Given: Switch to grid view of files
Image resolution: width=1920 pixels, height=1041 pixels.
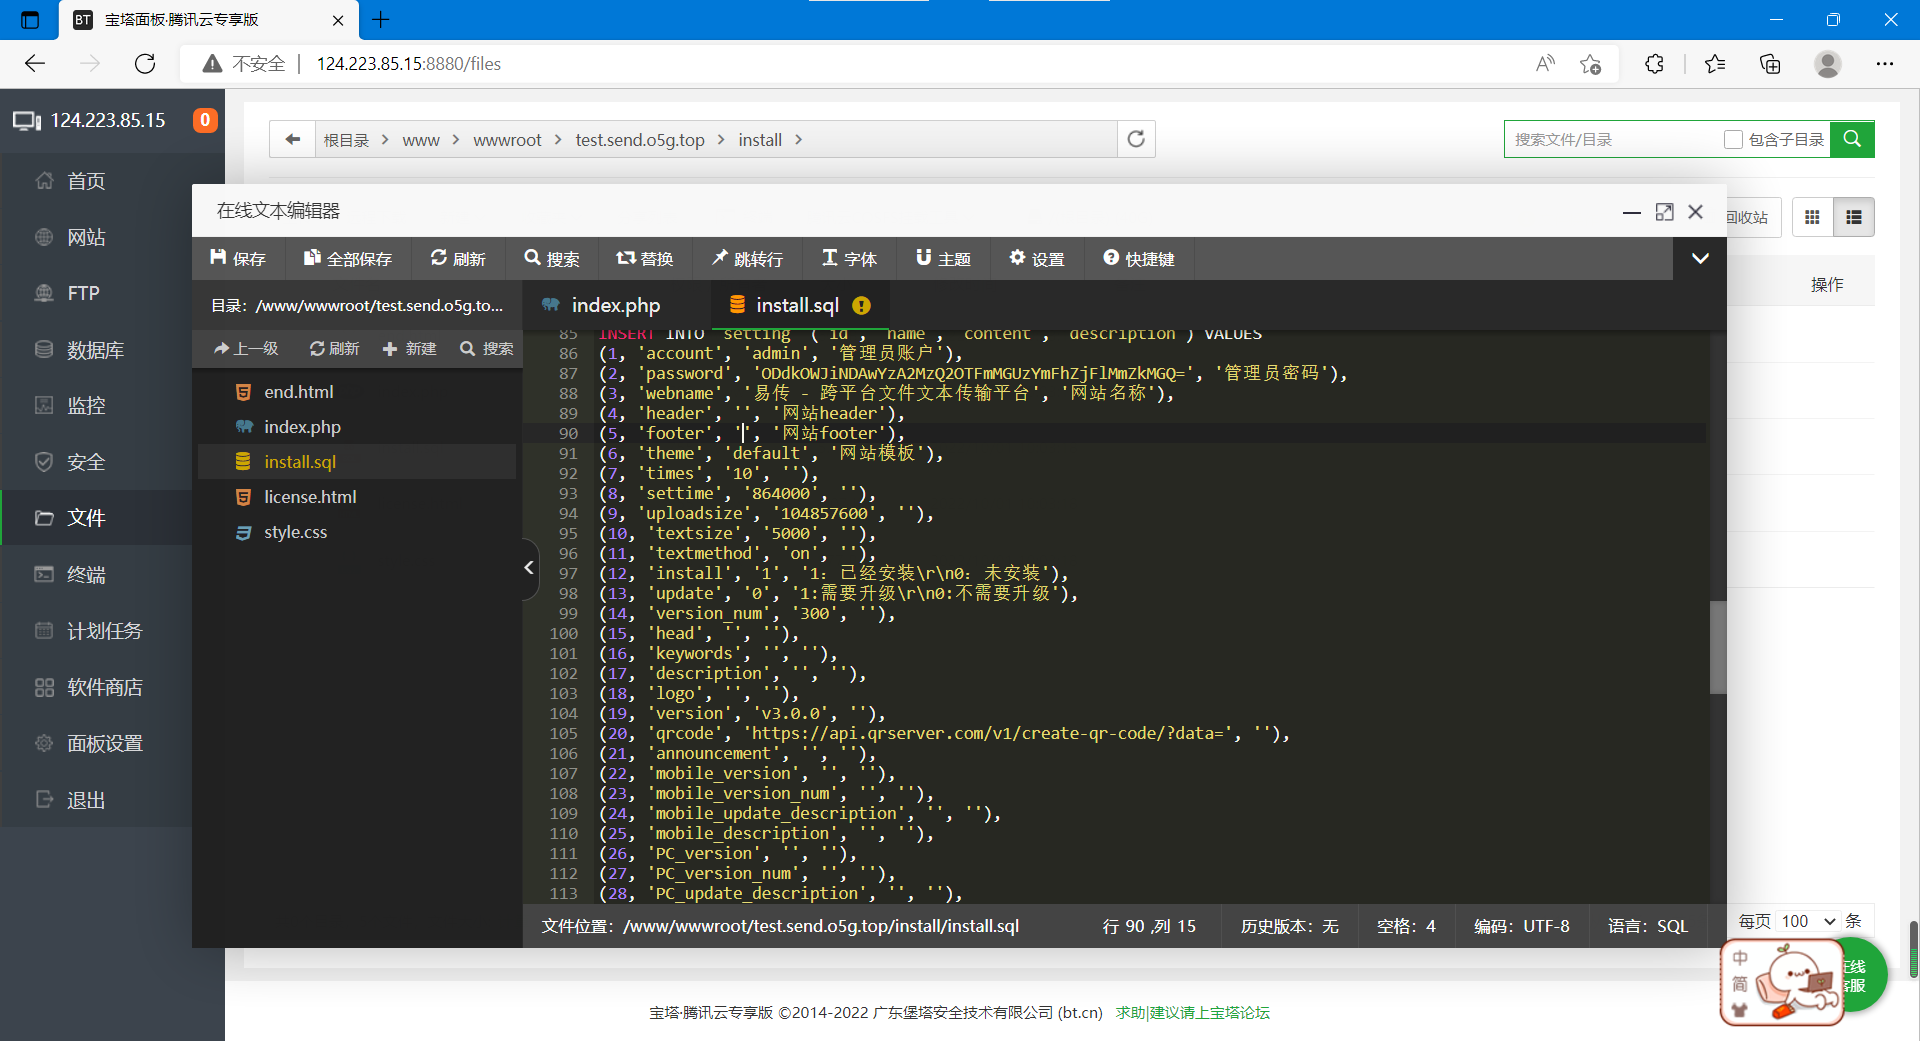Looking at the screenshot, I should coord(1812,217).
